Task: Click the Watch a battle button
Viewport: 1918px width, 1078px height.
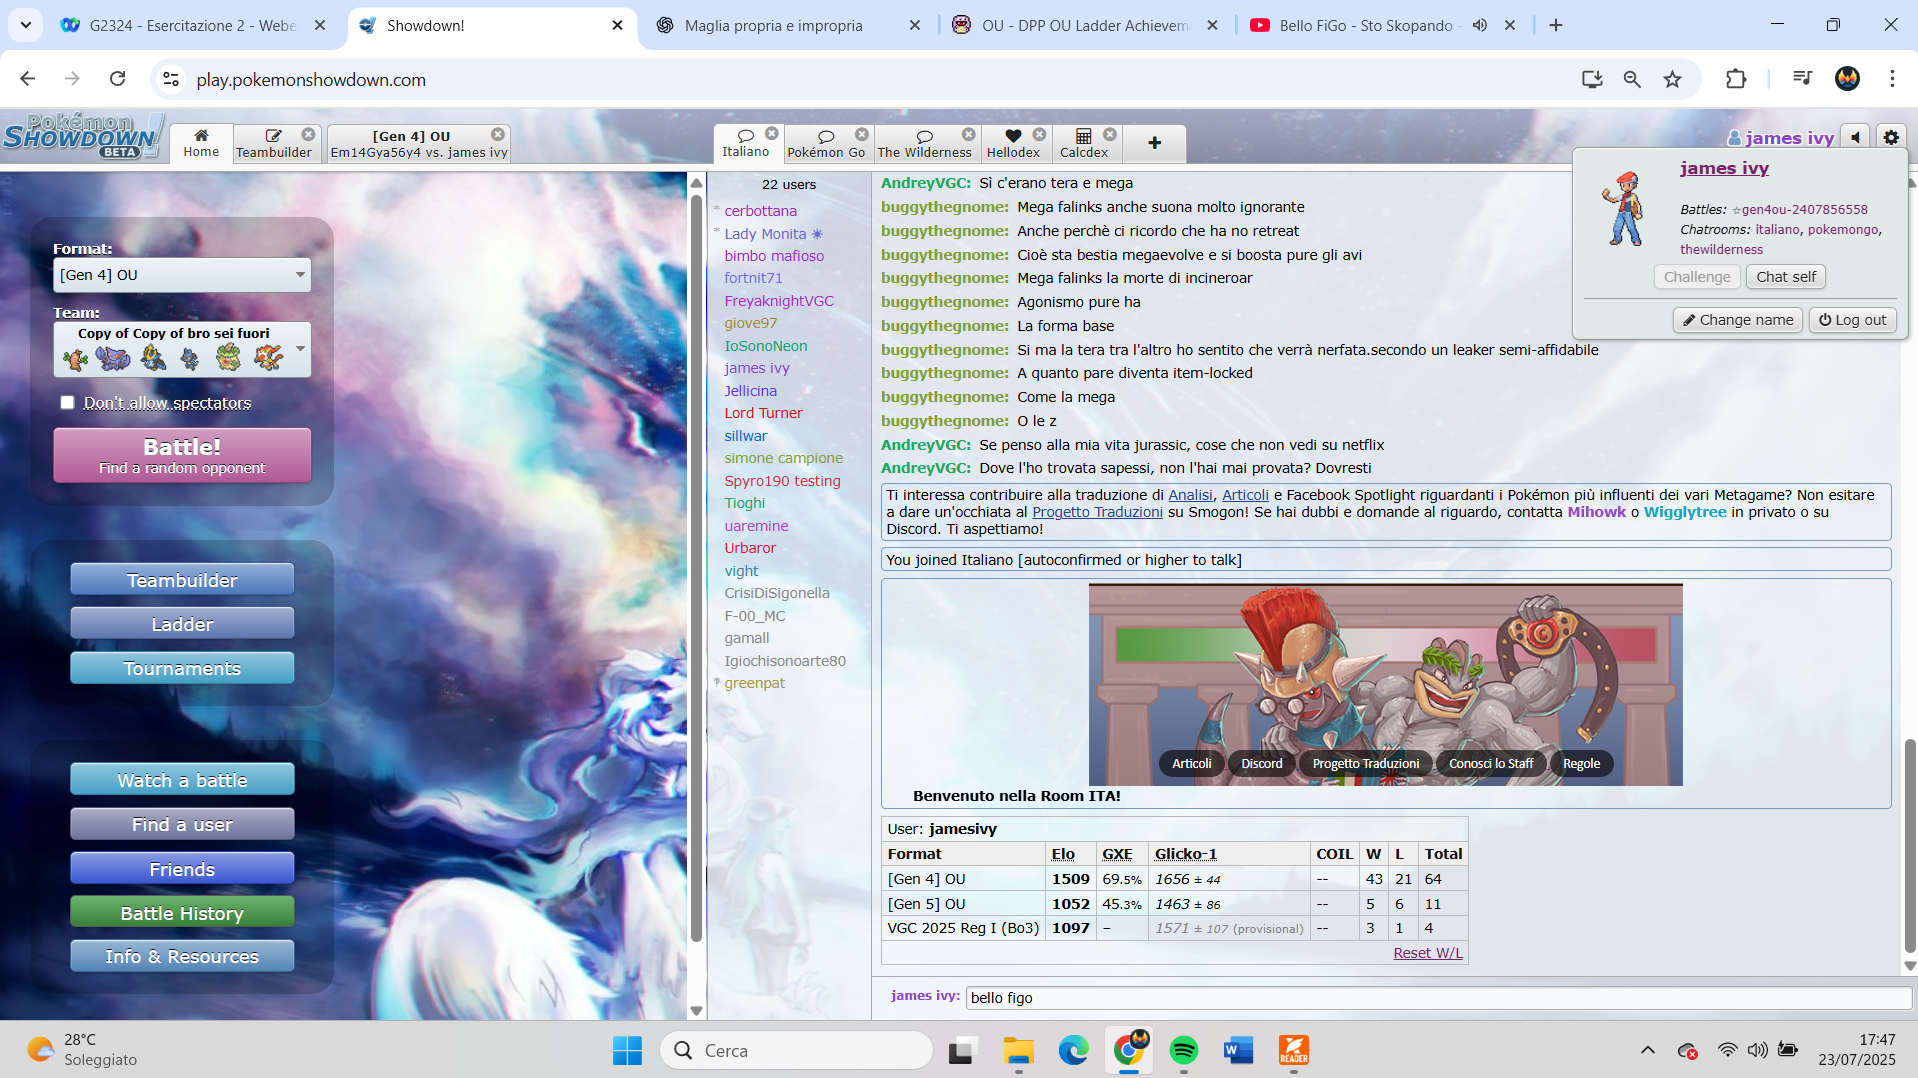Action: pos(182,780)
